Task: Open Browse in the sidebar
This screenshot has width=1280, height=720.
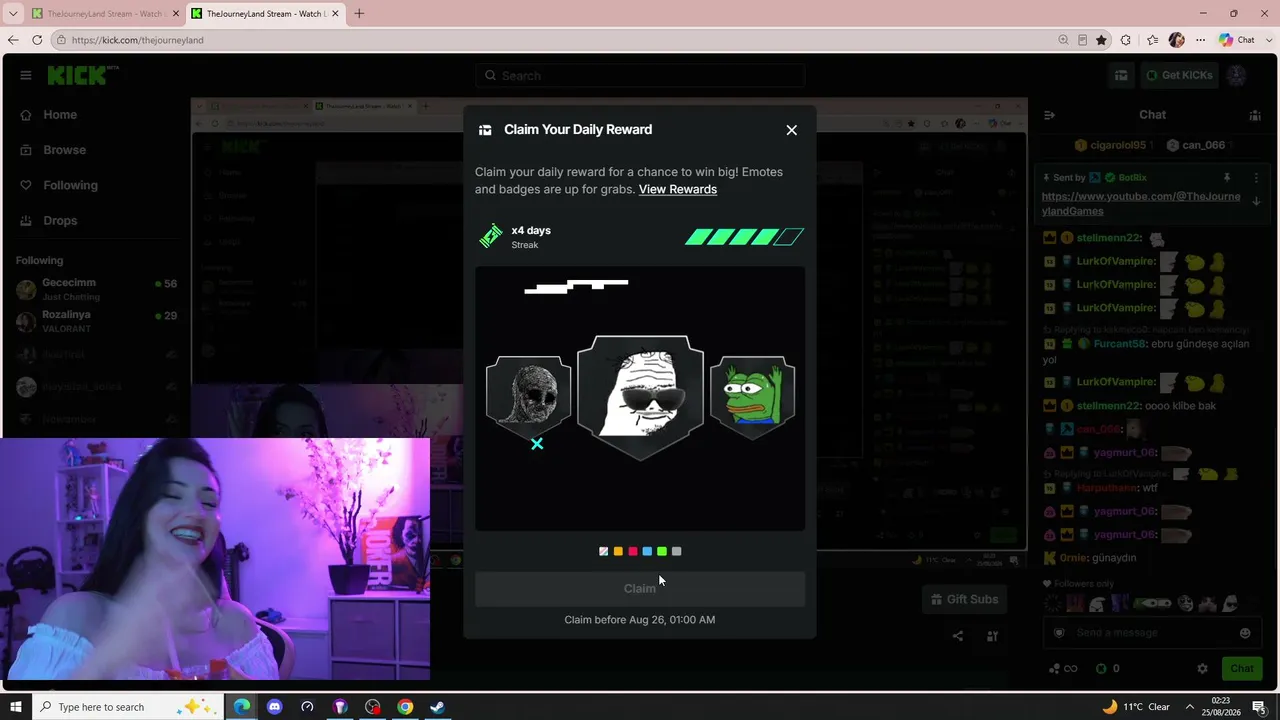Action: pyautogui.click(x=64, y=150)
